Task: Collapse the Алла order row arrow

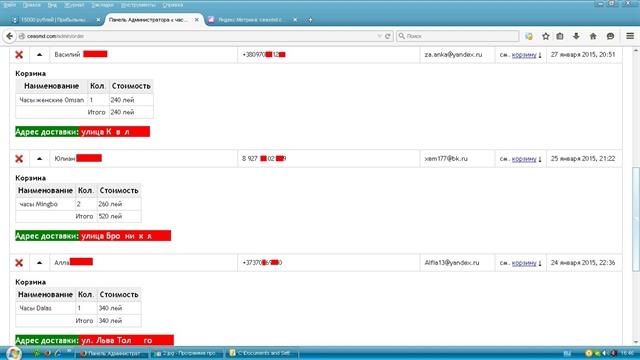Action: [40, 262]
